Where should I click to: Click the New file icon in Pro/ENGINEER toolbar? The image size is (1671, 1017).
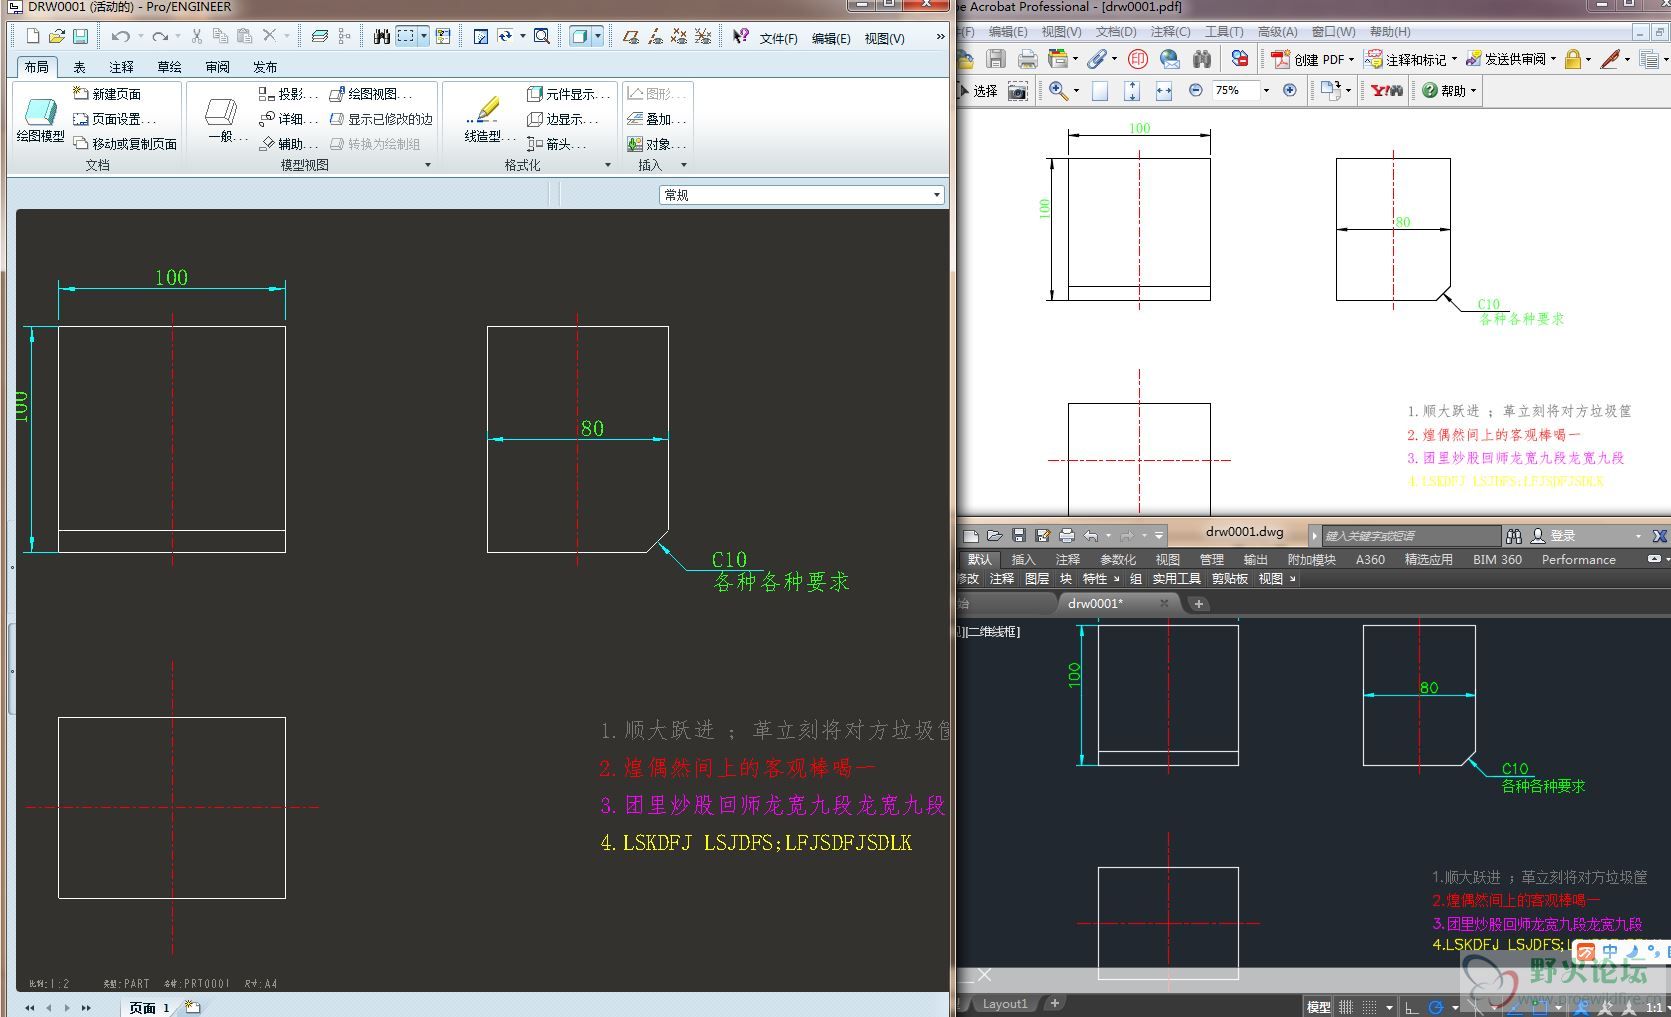pos(32,37)
